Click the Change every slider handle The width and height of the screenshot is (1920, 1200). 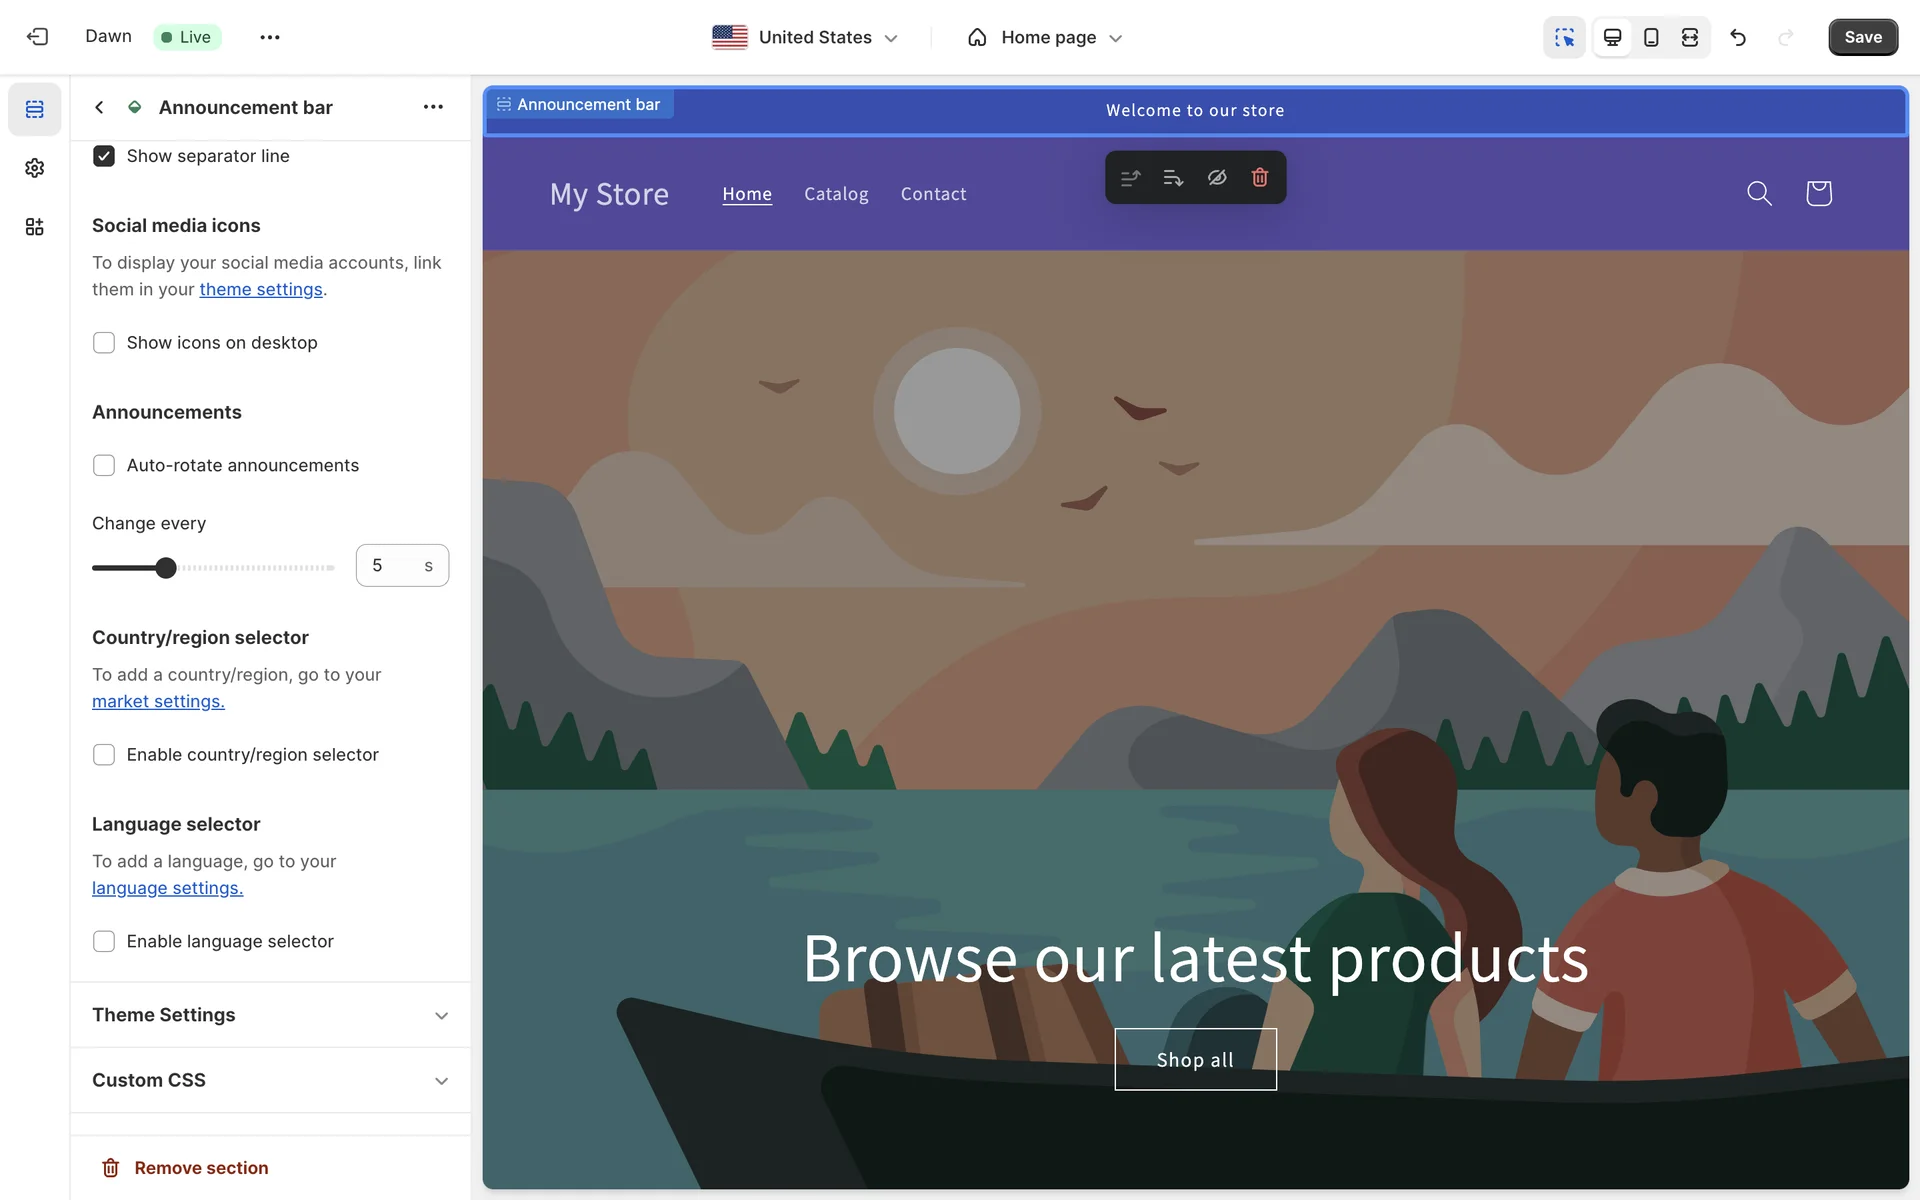click(x=166, y=568)
